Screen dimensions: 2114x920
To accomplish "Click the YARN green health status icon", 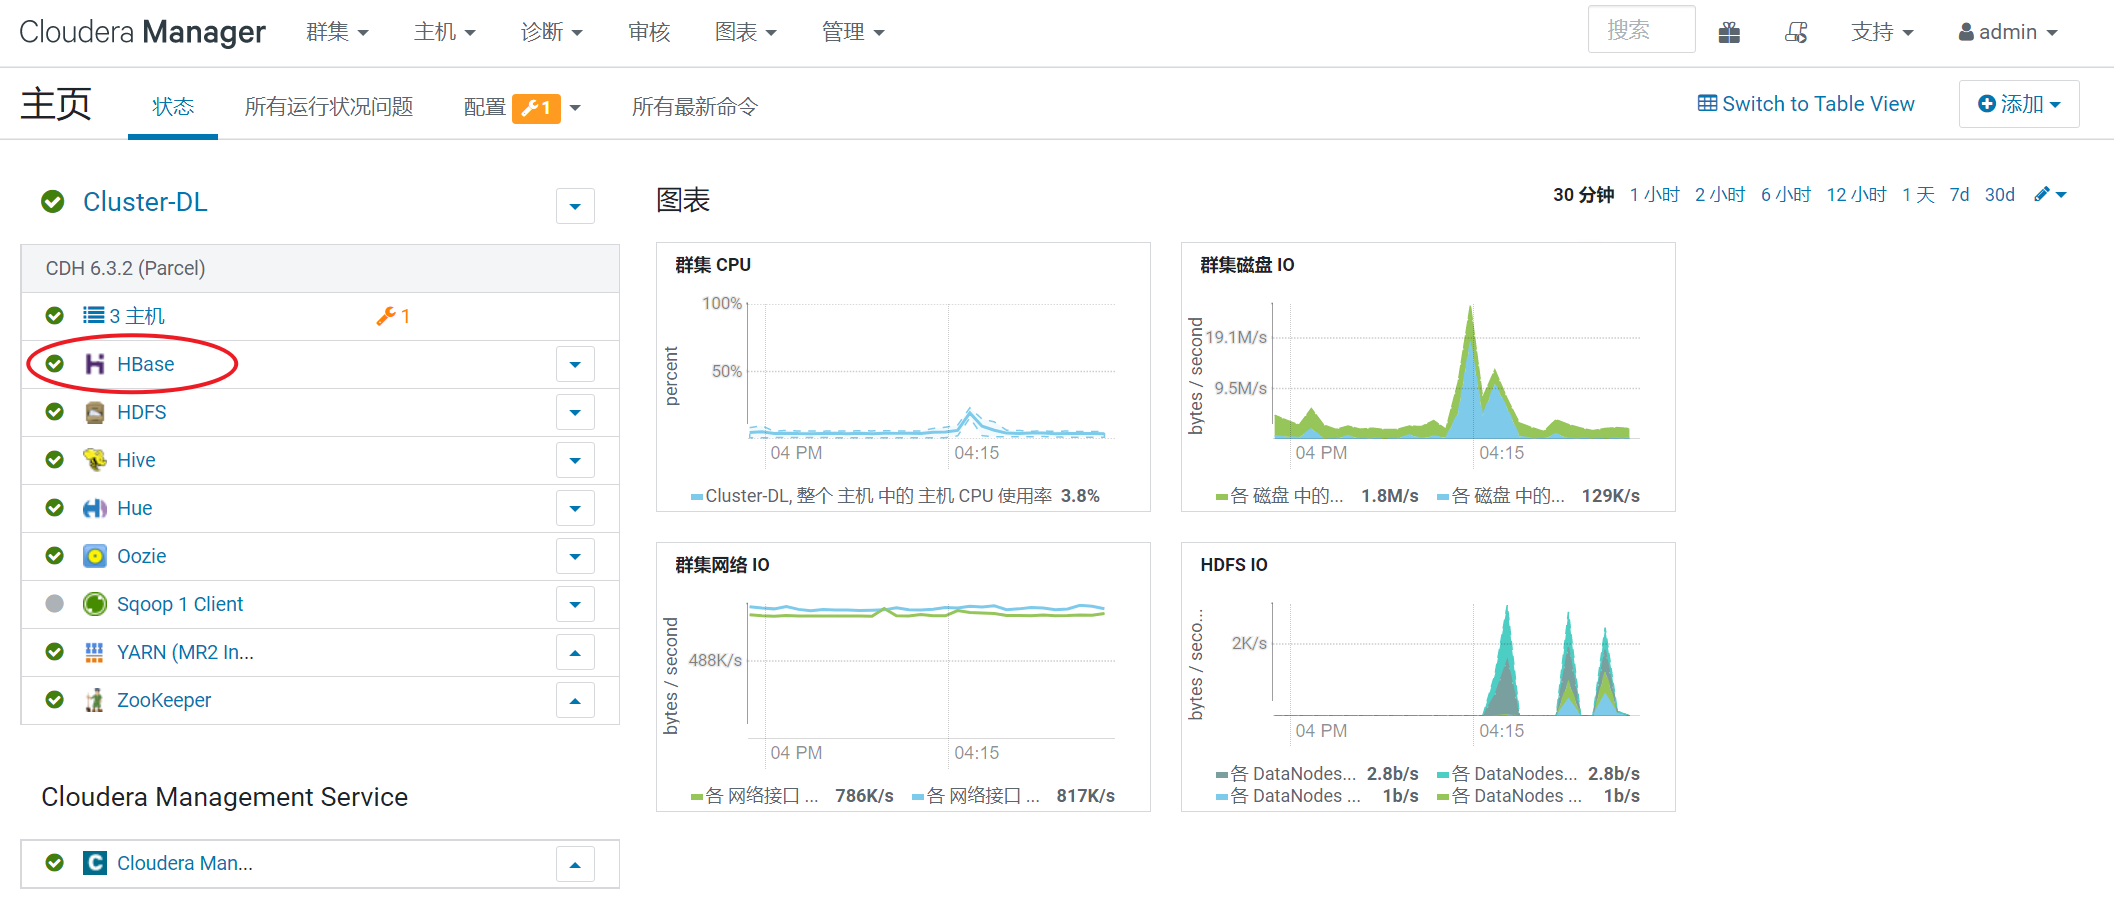I will point(55,652).
